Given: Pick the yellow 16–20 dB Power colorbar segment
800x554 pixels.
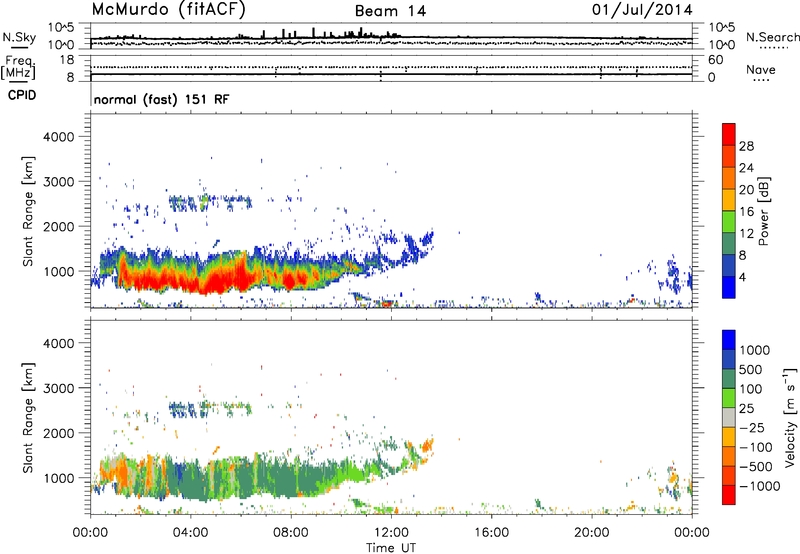Looking at the screenshot, I should (729, 200).
